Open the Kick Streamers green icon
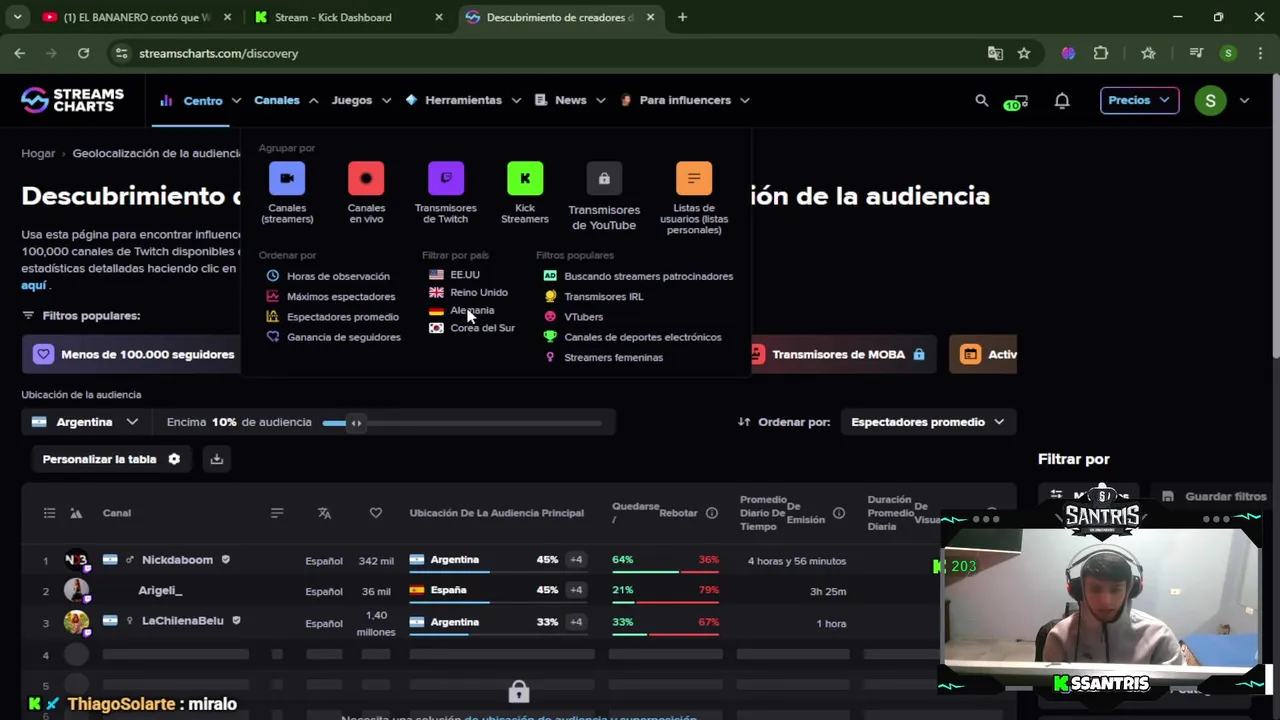 (x=525, y=178)
